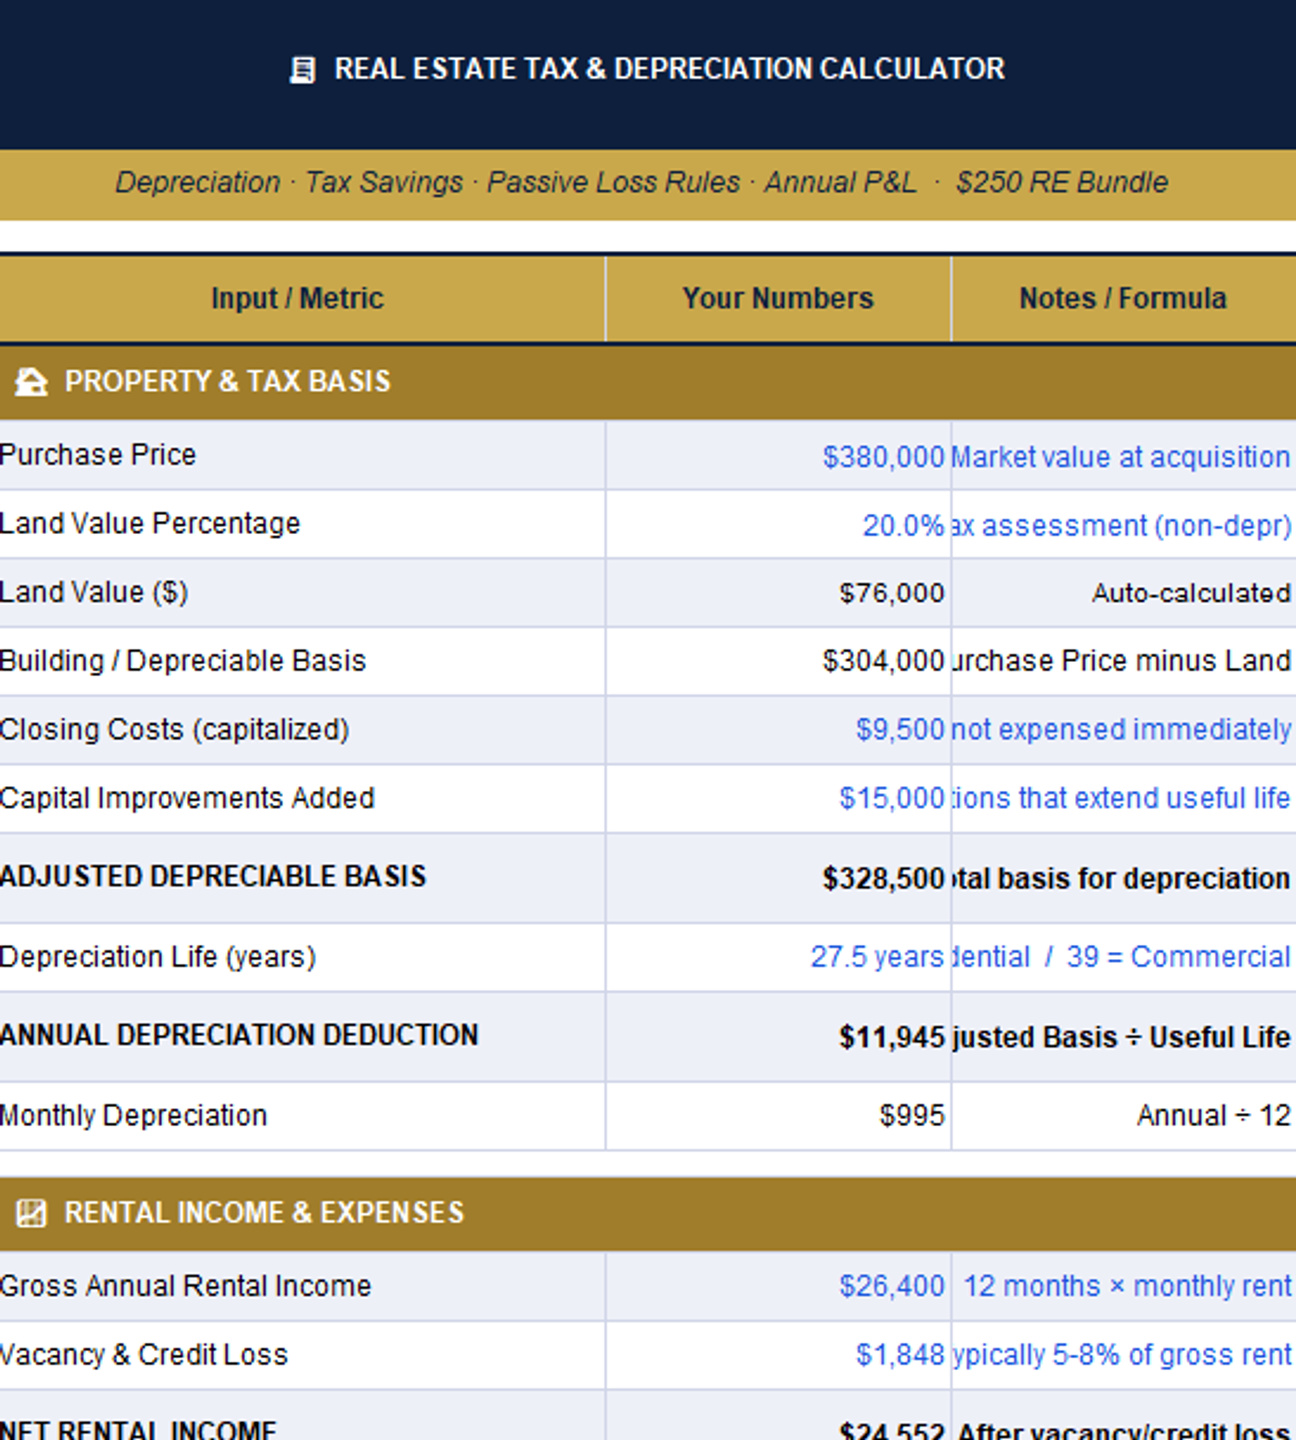Screen dimensions: 1296x1440
Task: Click the 'Market value at acquisition' note
Action: [1120, 457]
